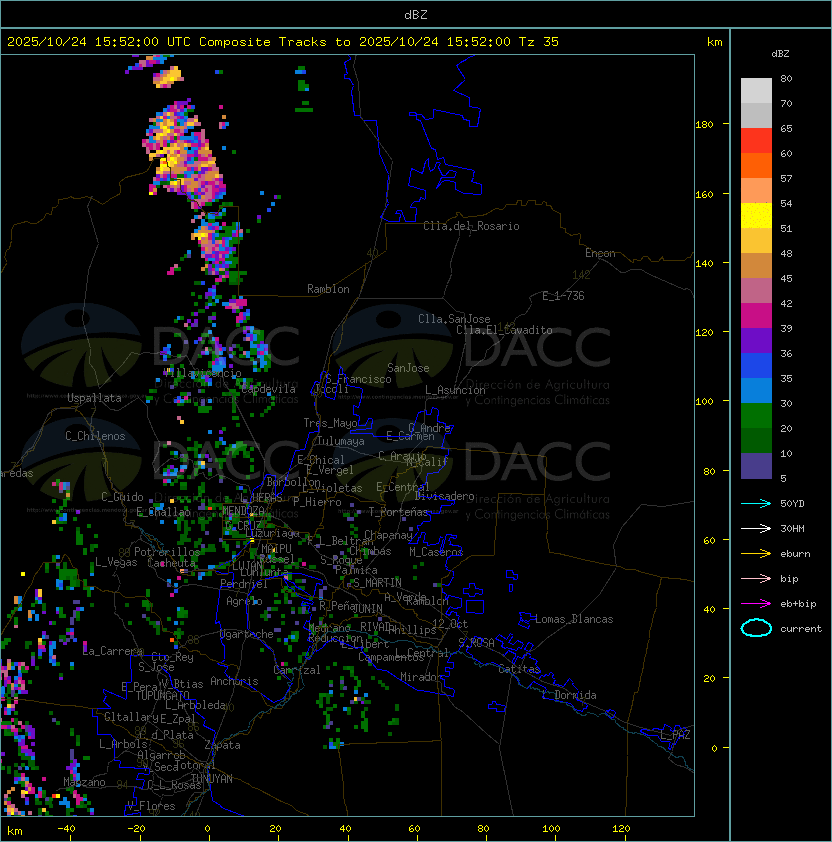Click the green swatch below 30 dBZ
This screenshot has width=832, height=842.
(x=756, y=416)
